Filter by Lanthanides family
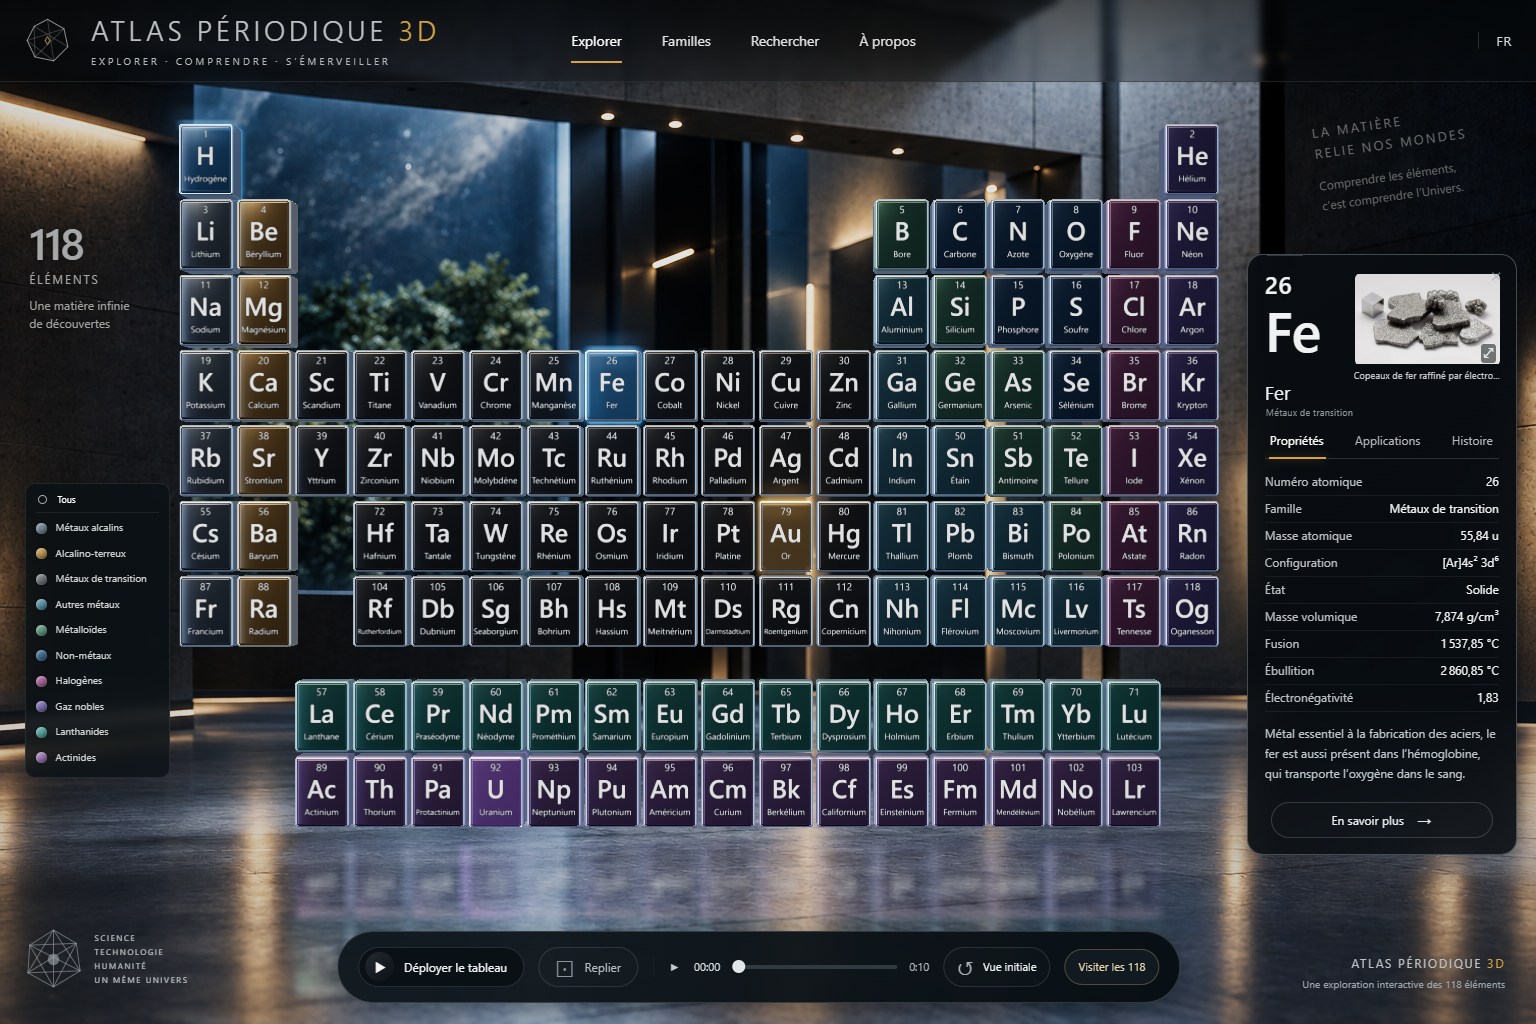This screenshot has width=1536, height=1024. 97,732
